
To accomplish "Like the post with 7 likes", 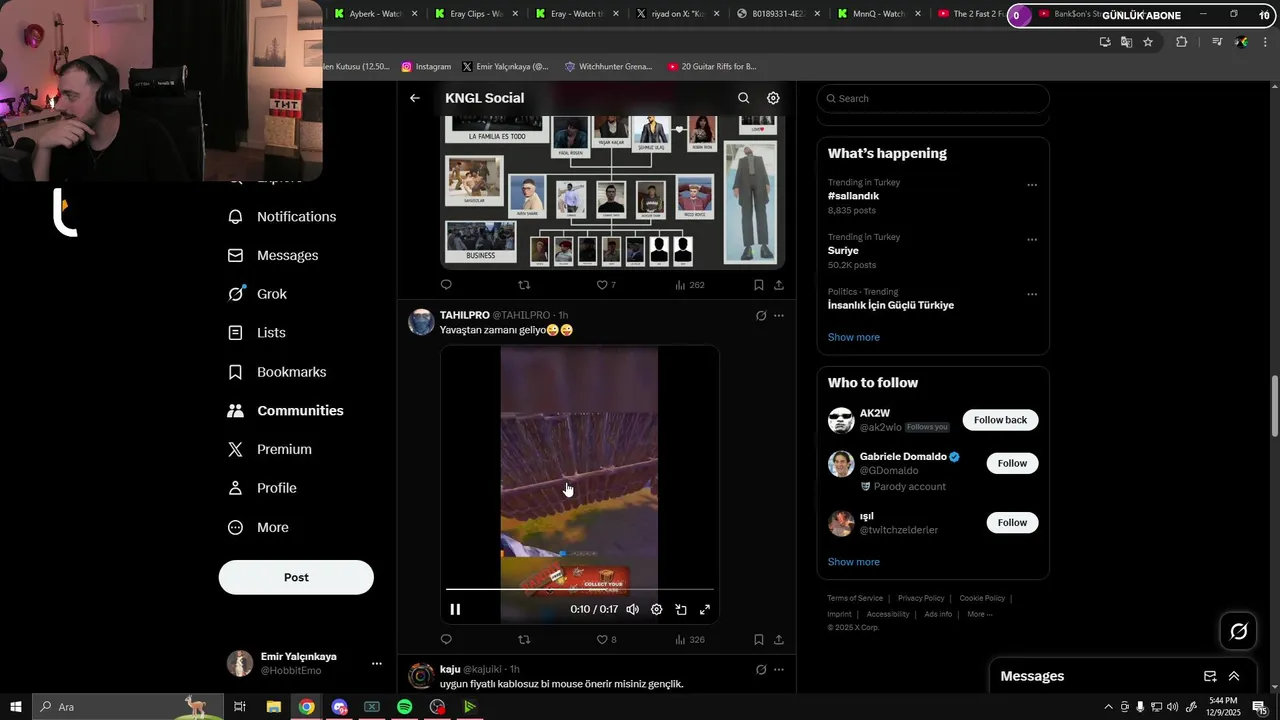I will 606,285.
